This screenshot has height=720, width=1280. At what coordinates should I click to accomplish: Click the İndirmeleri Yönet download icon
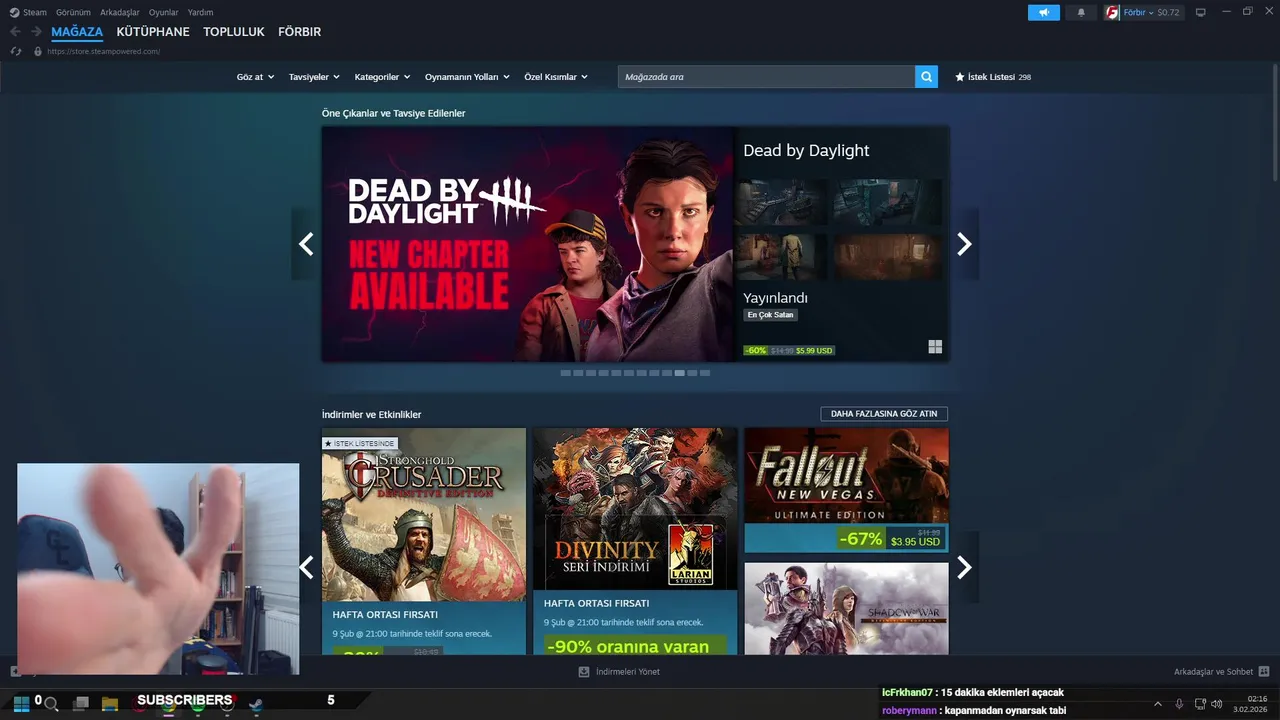(x=584, y=672)
